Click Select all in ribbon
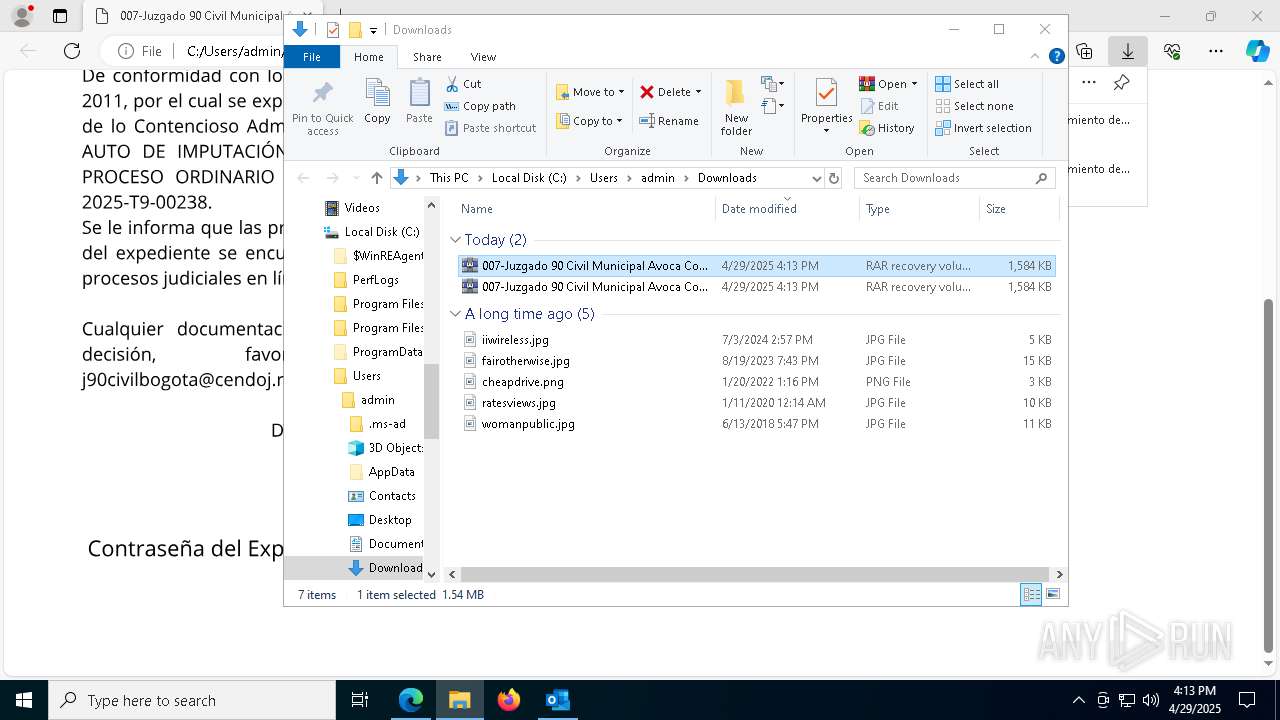Viewport: 1280px width, 720px height. [967, 84]
